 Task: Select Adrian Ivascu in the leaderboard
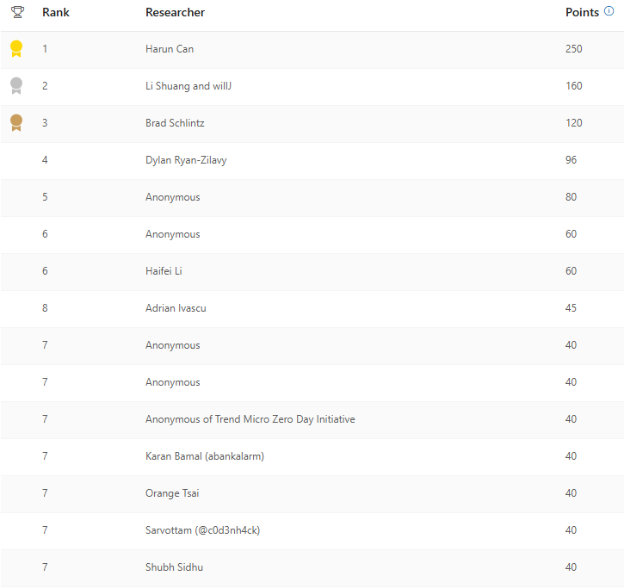[174, 308]
